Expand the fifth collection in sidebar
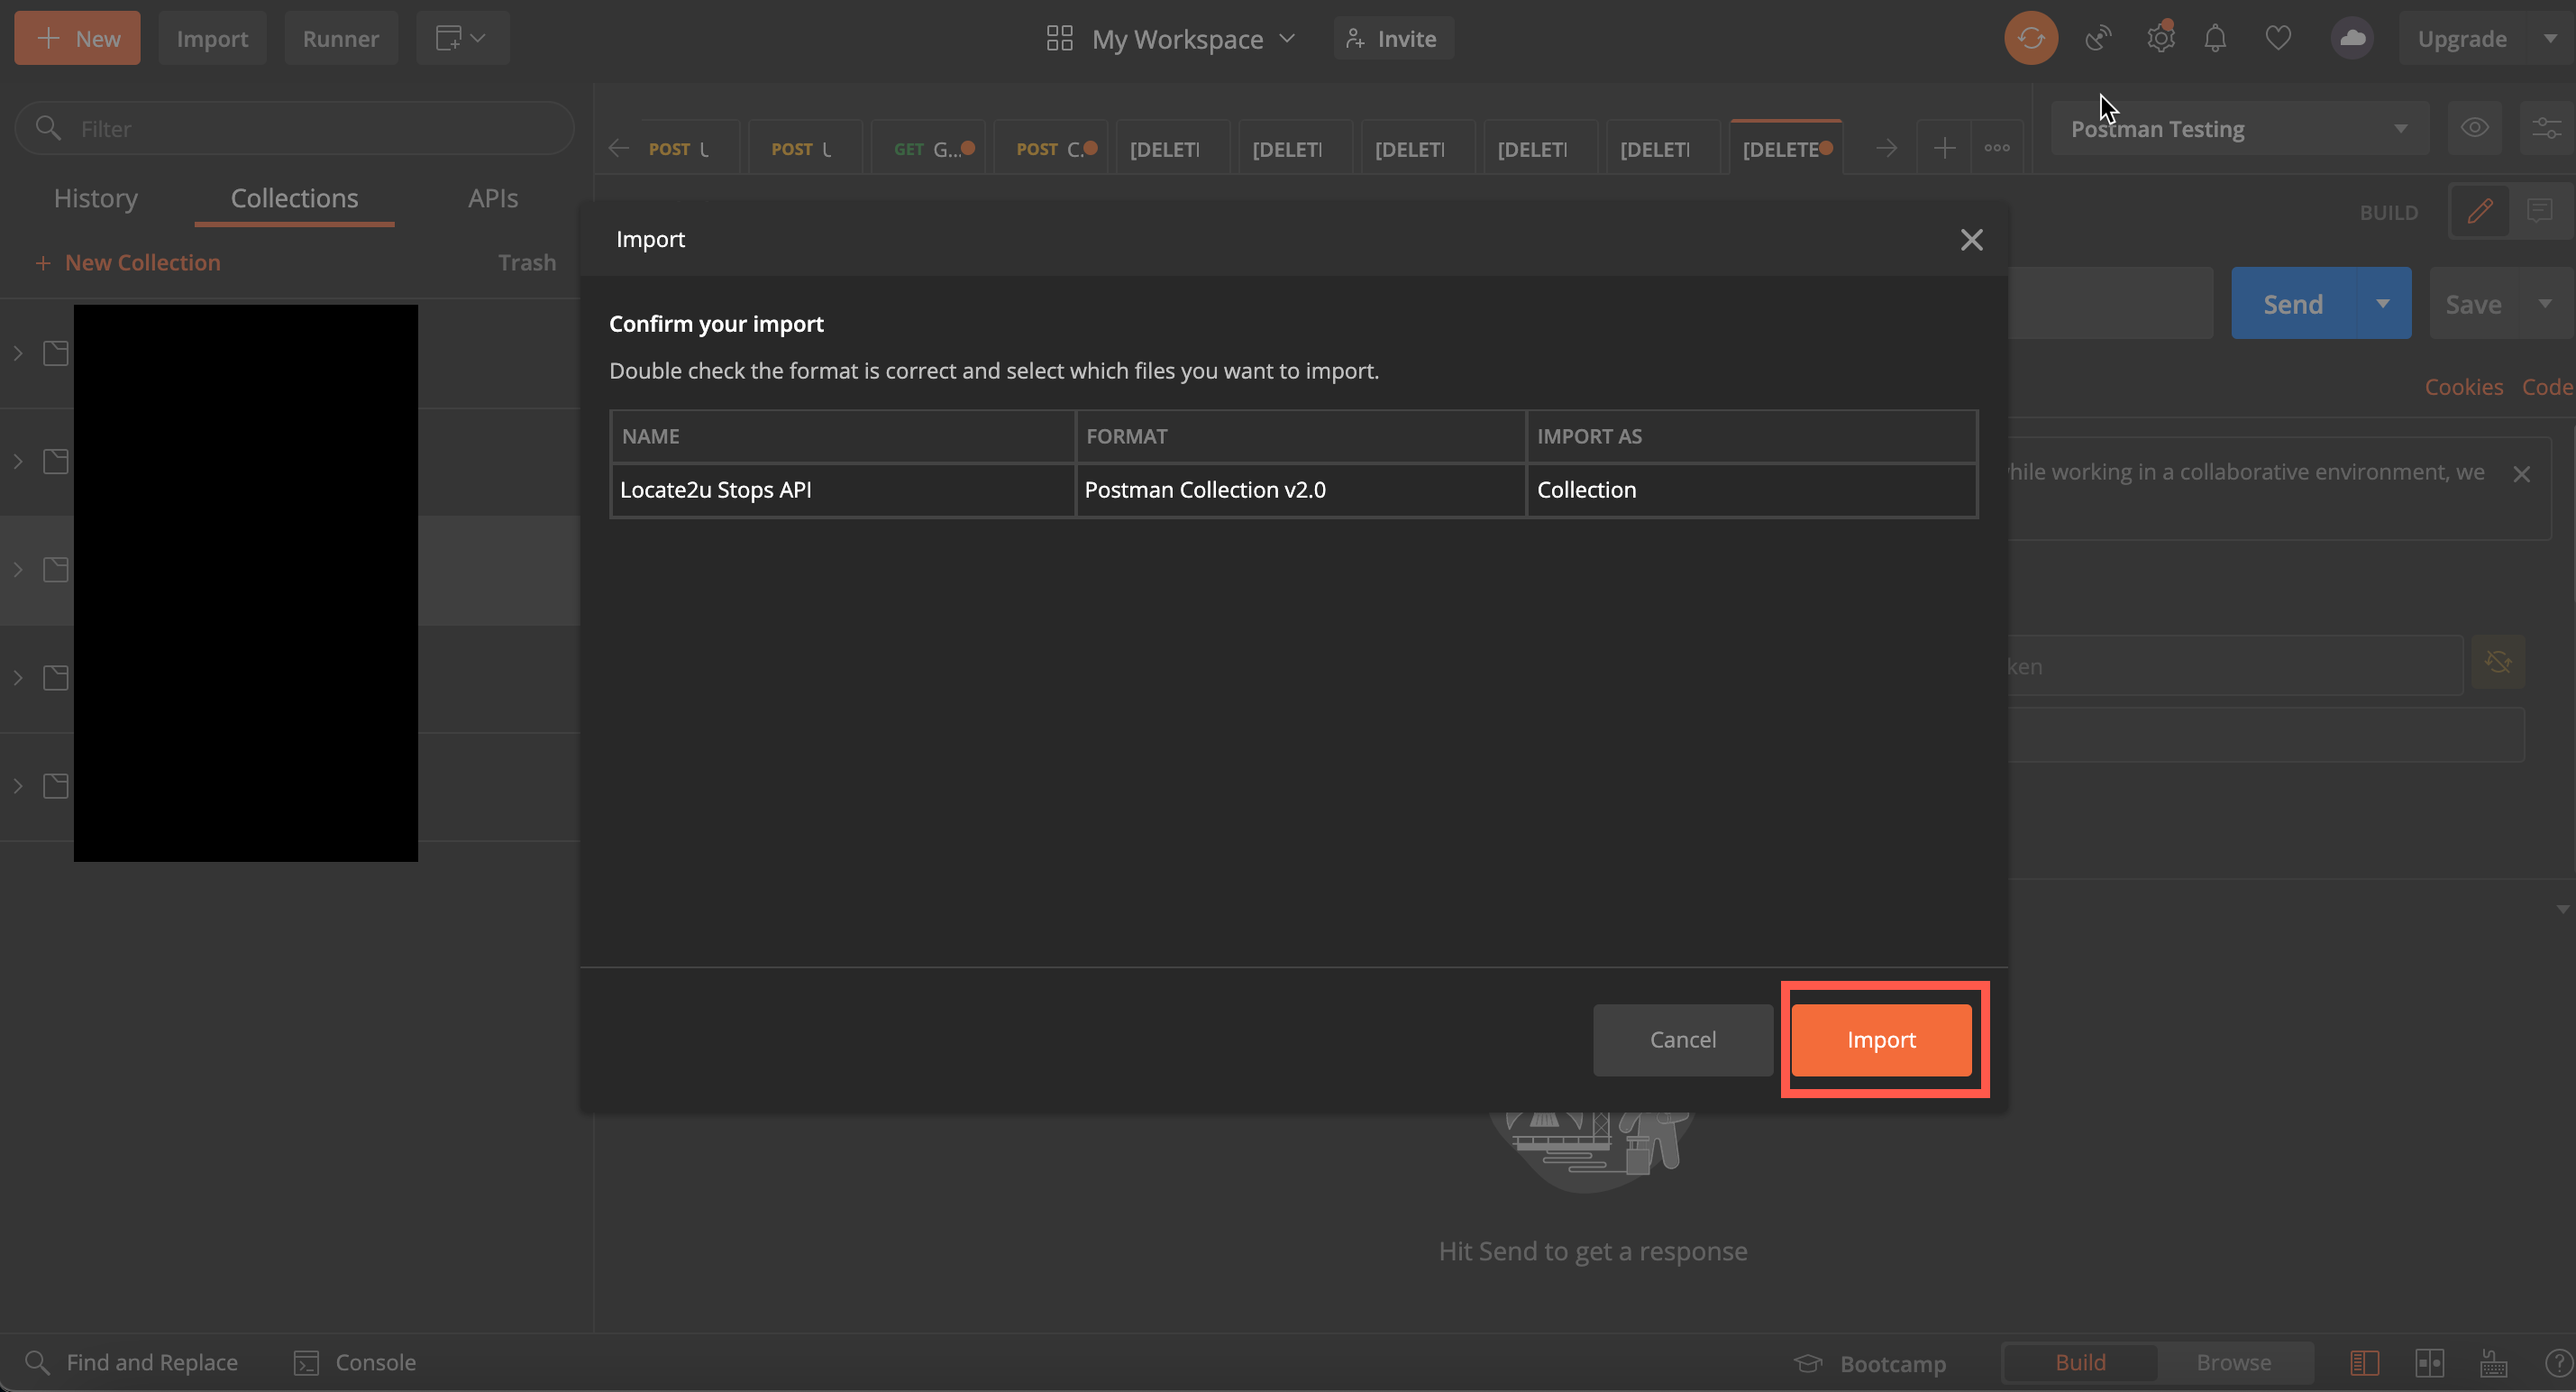Screen dimensions: 2576x1392 click(18, 785)
